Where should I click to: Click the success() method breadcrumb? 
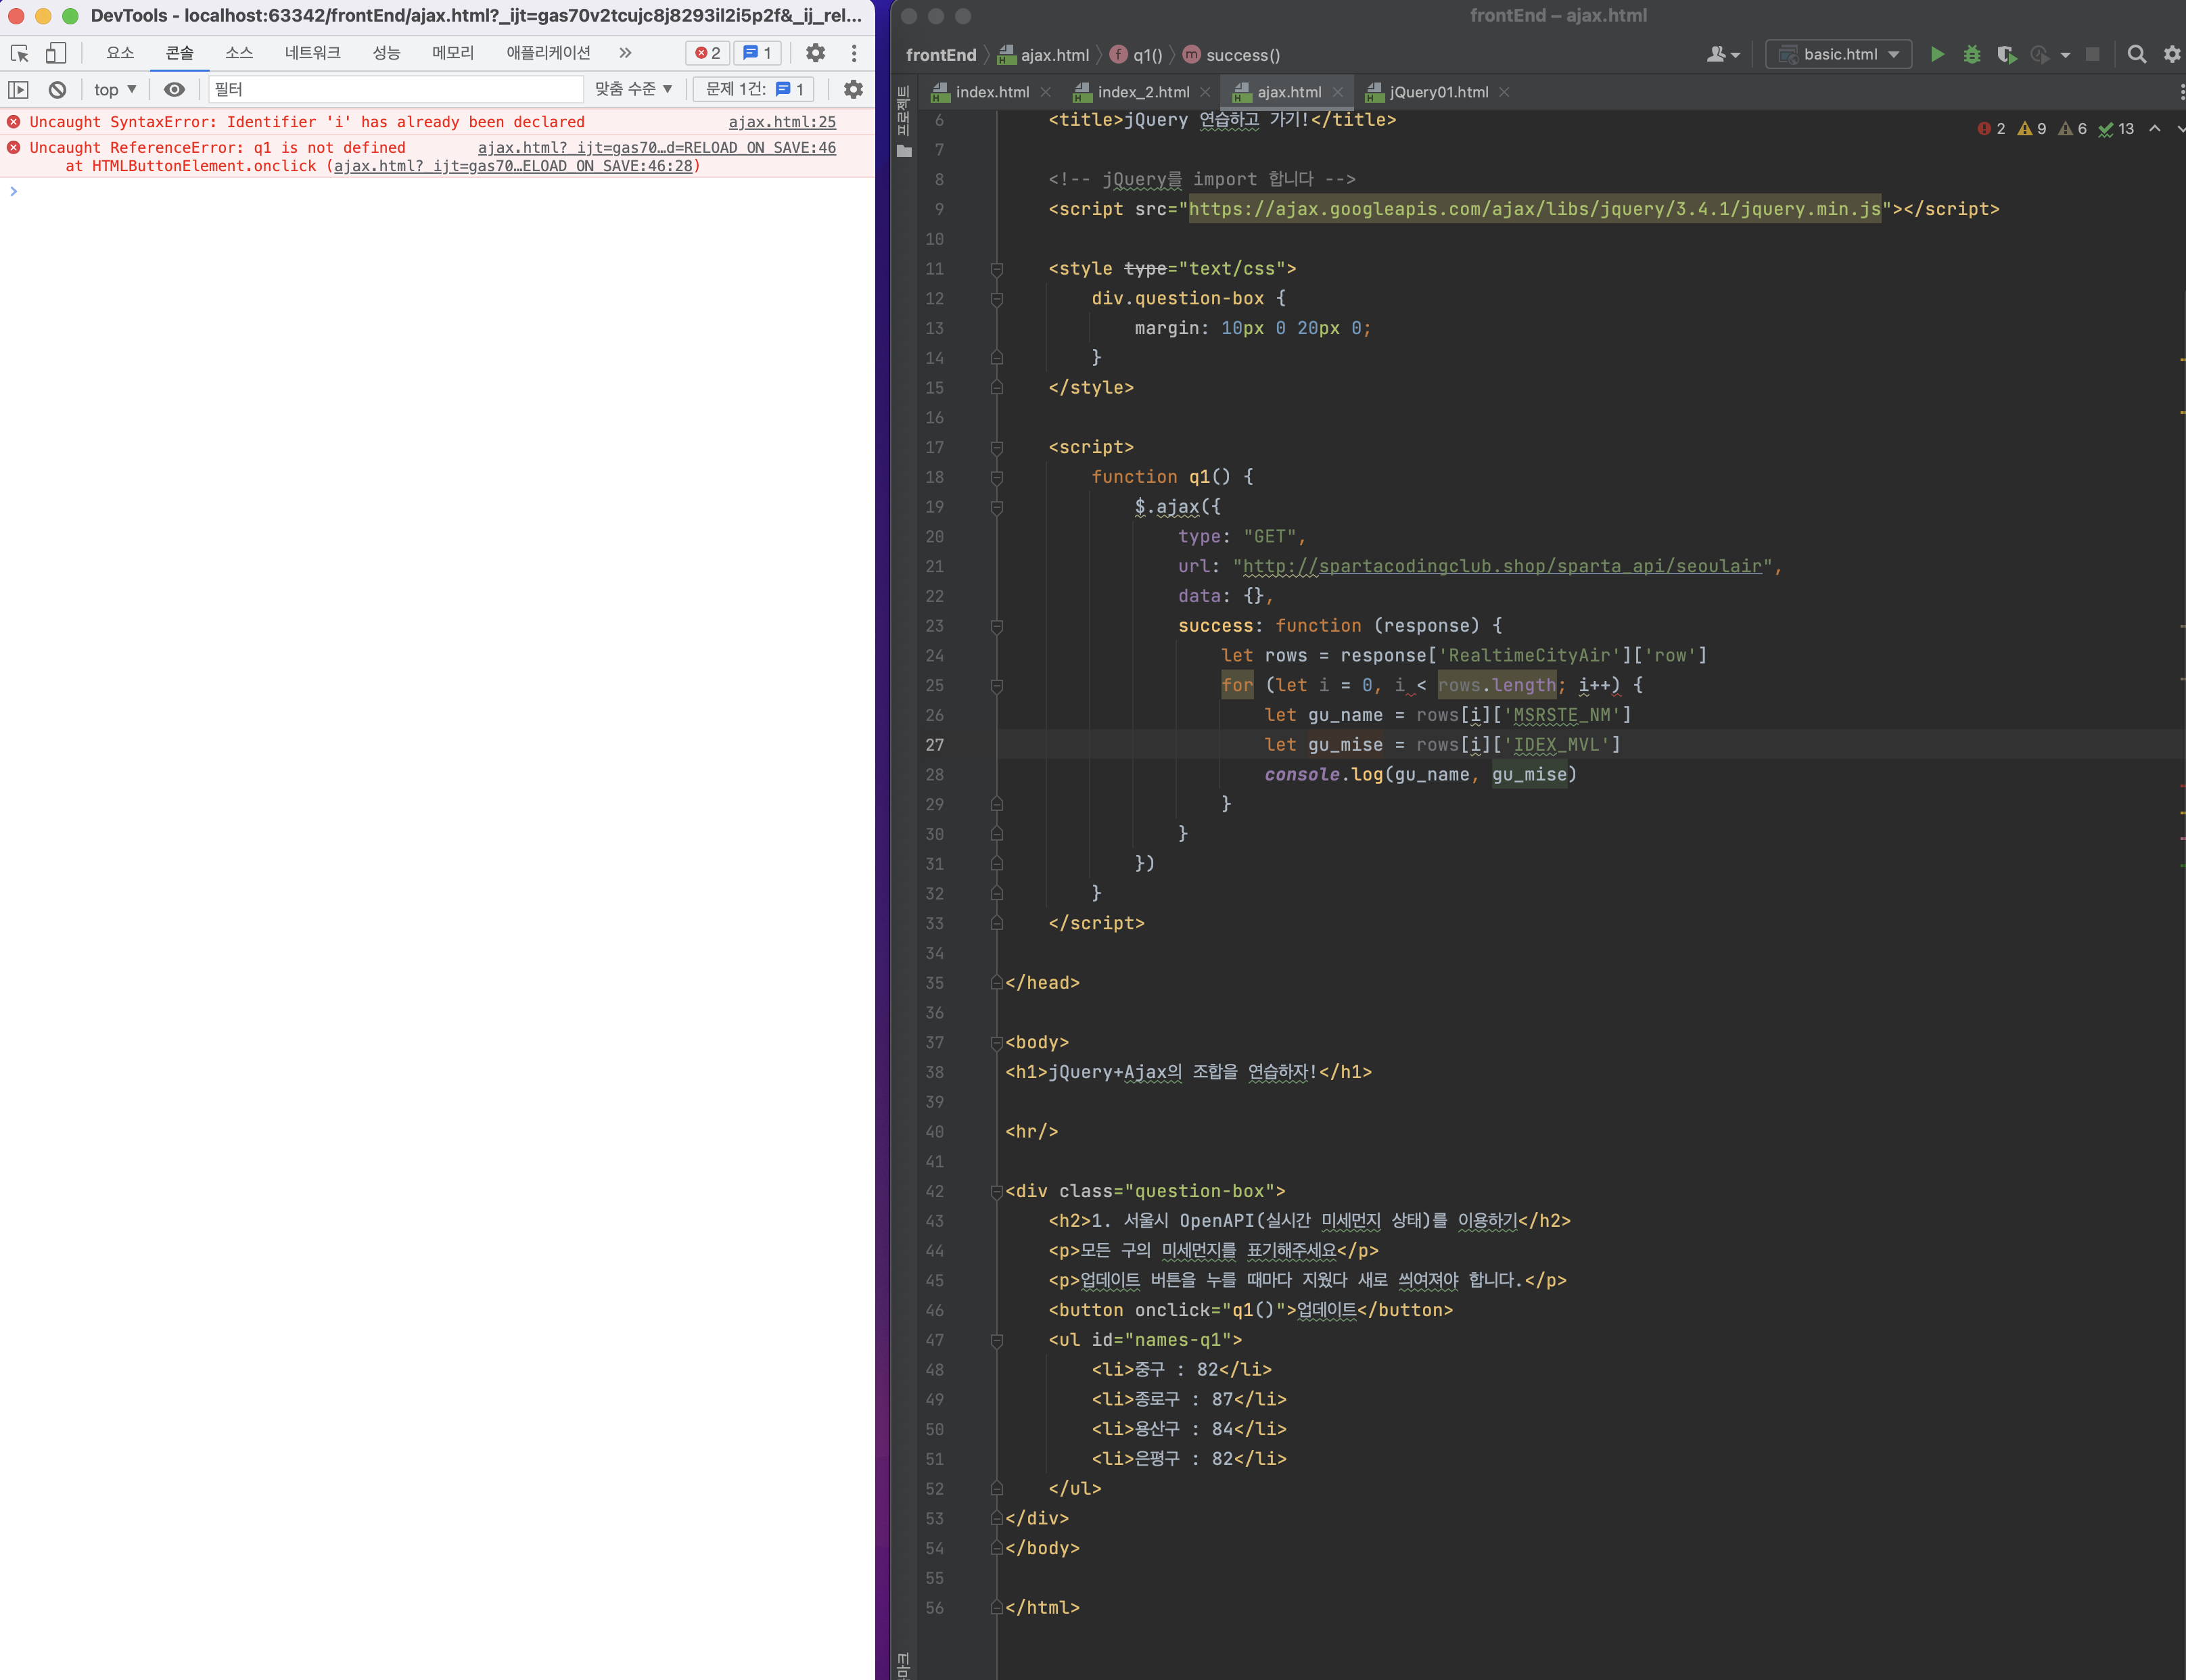pyautogui.click(x=1231, y=55)
